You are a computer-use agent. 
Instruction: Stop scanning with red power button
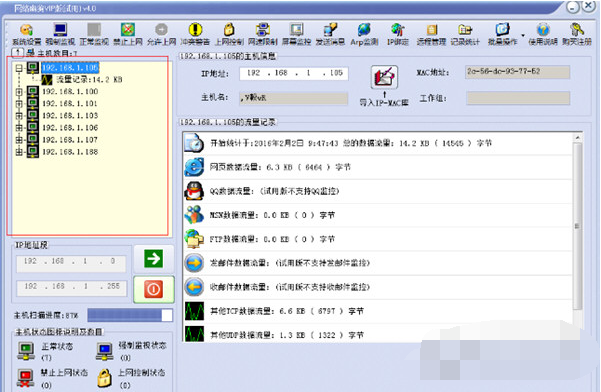[154, 289]
